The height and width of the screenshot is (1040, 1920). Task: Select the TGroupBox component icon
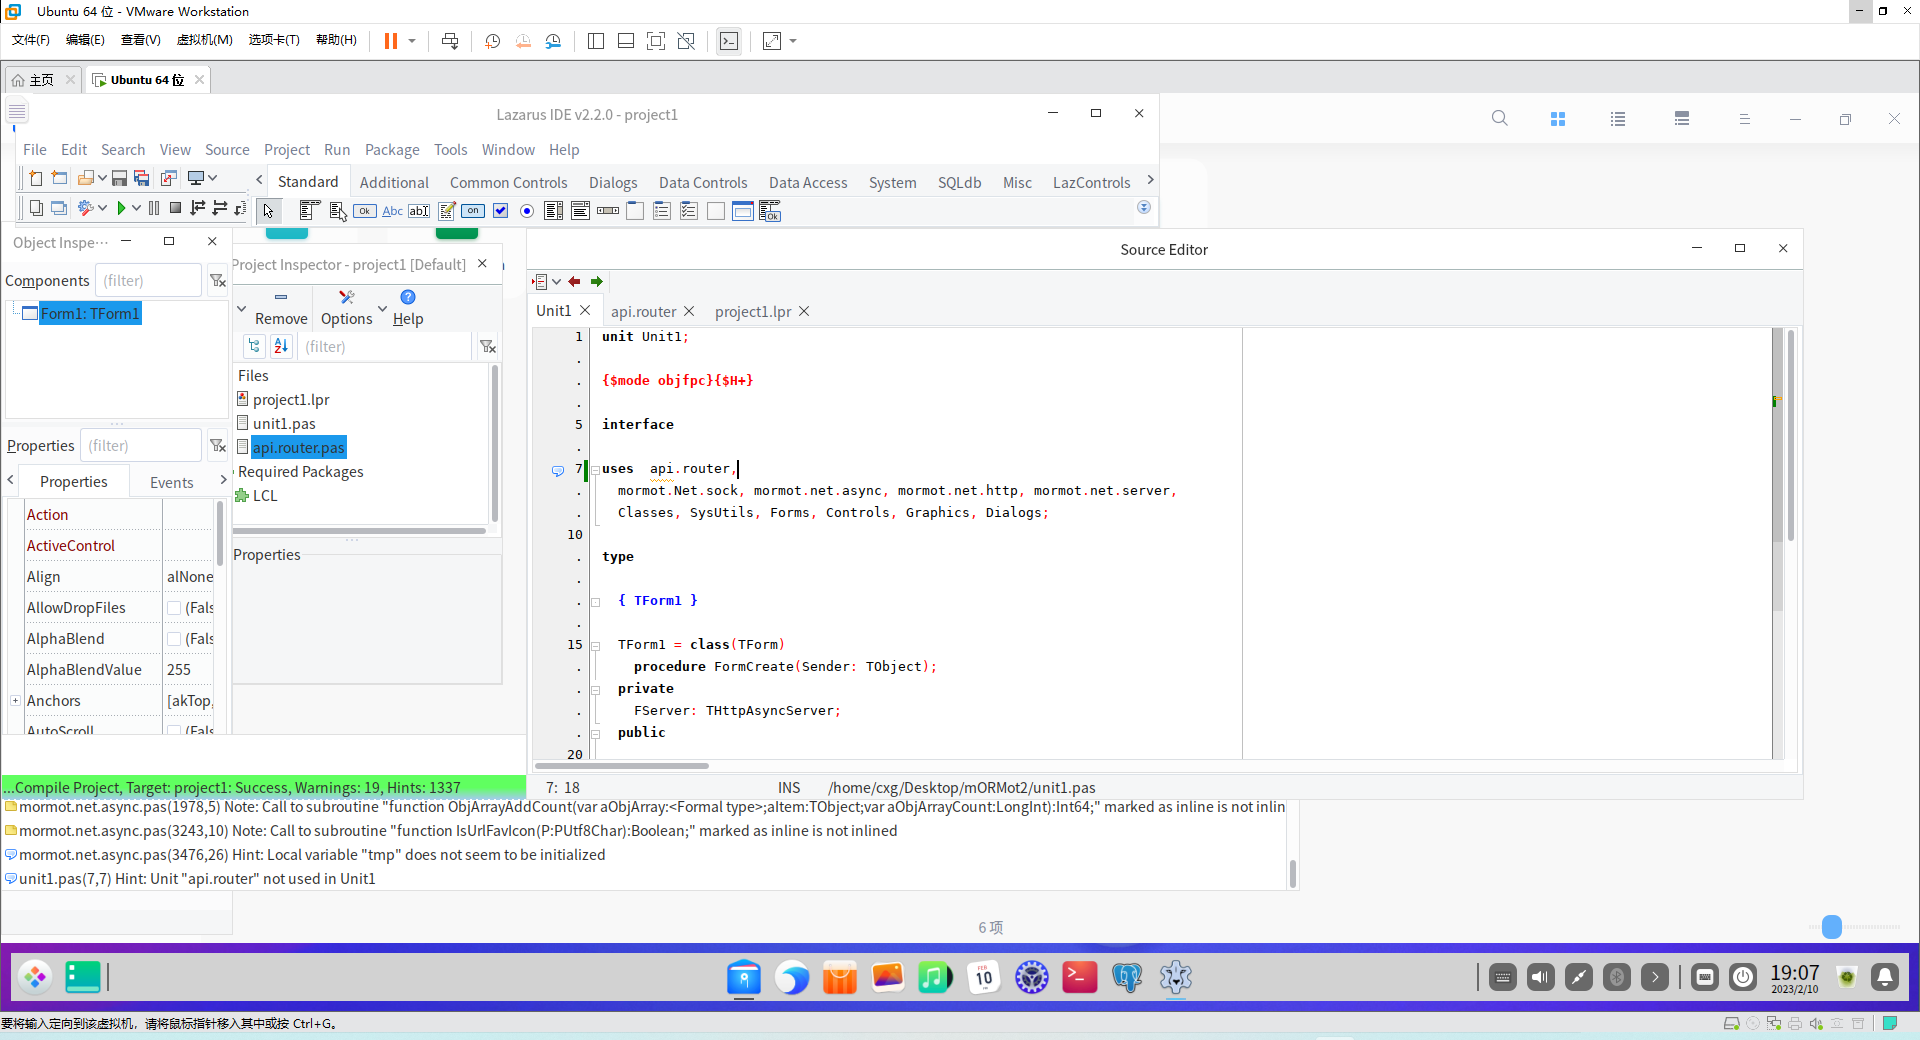coord(635,210)
